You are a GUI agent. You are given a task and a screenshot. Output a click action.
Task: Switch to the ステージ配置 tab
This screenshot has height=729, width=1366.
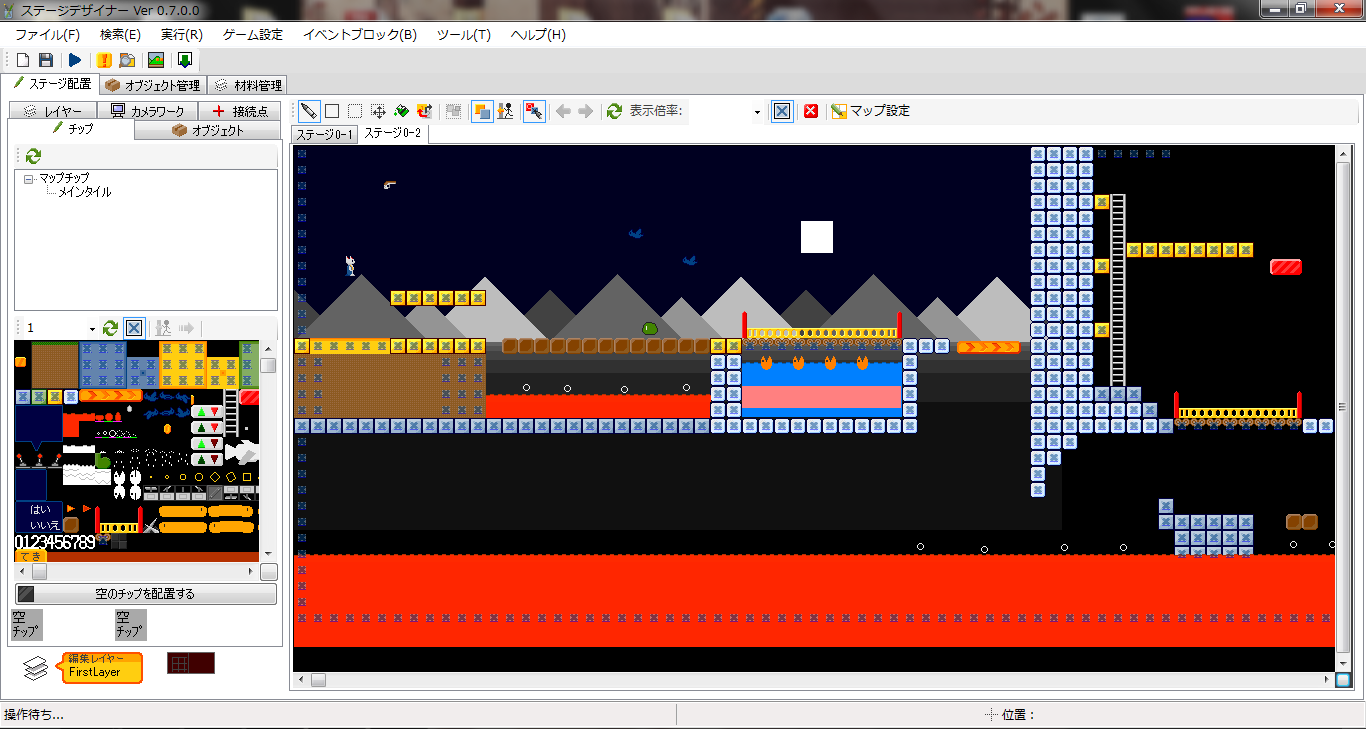(51, 84)
